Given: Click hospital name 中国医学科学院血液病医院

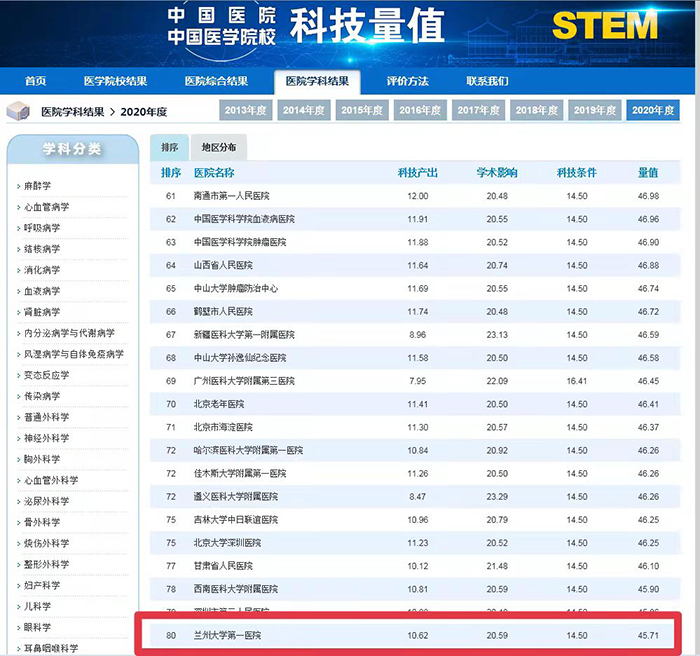Looking at the screenshot, I should pos(244,219).
